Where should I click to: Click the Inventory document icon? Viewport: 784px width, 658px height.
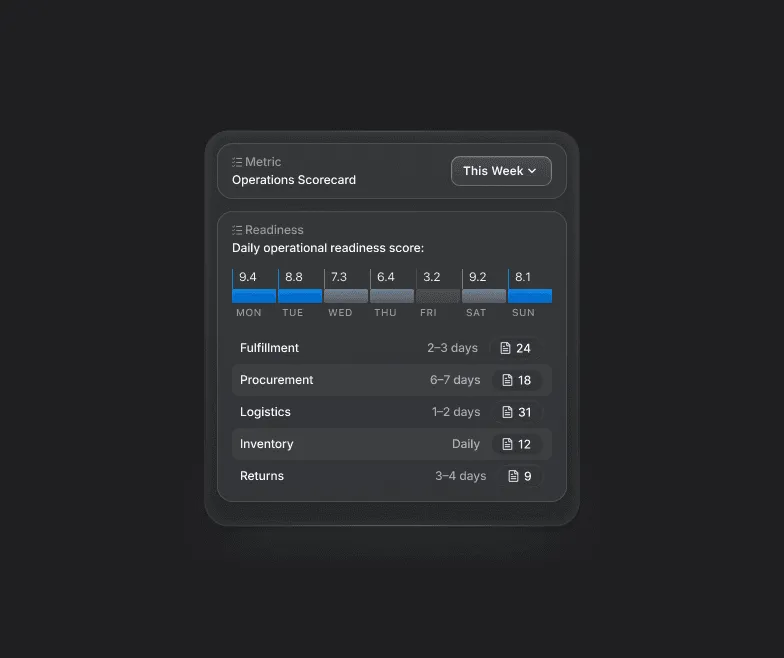click(x=508, y=444)
